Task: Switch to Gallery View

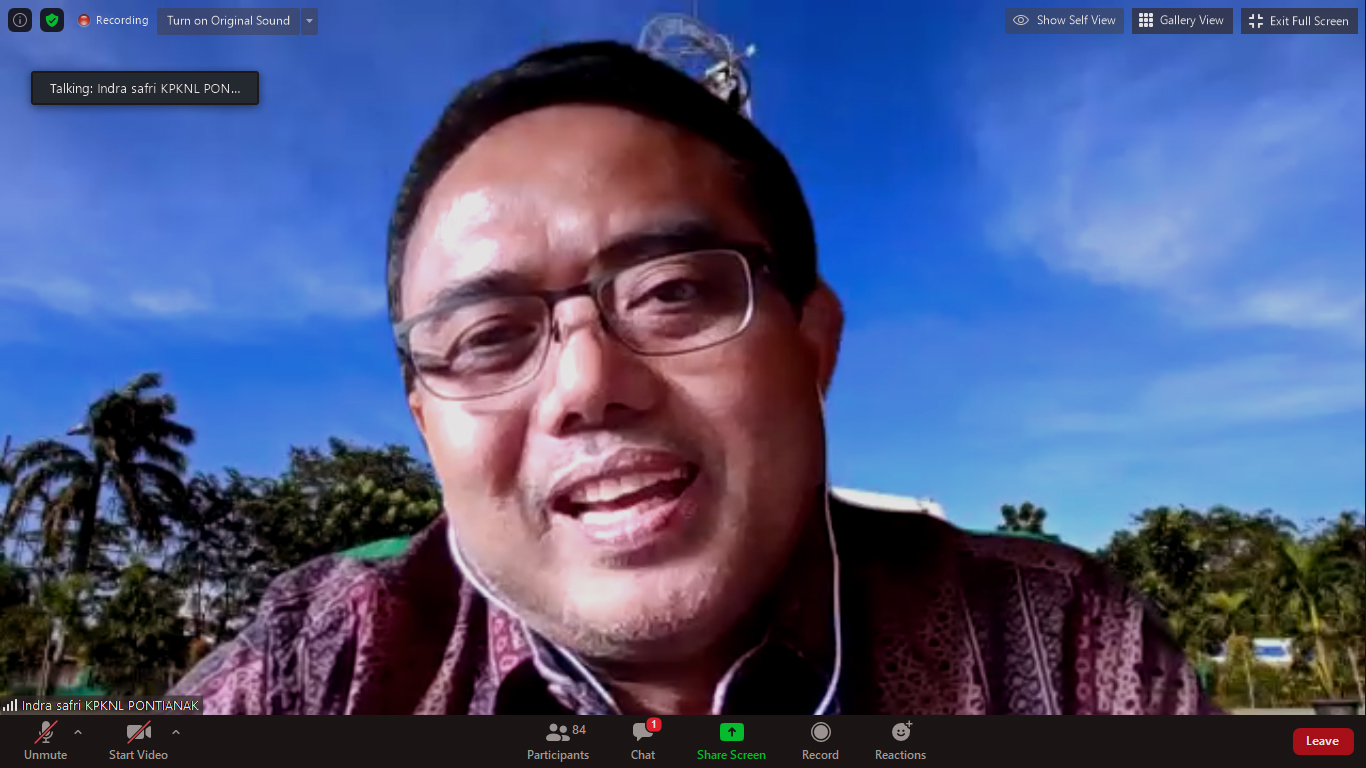Action: 1181,21
